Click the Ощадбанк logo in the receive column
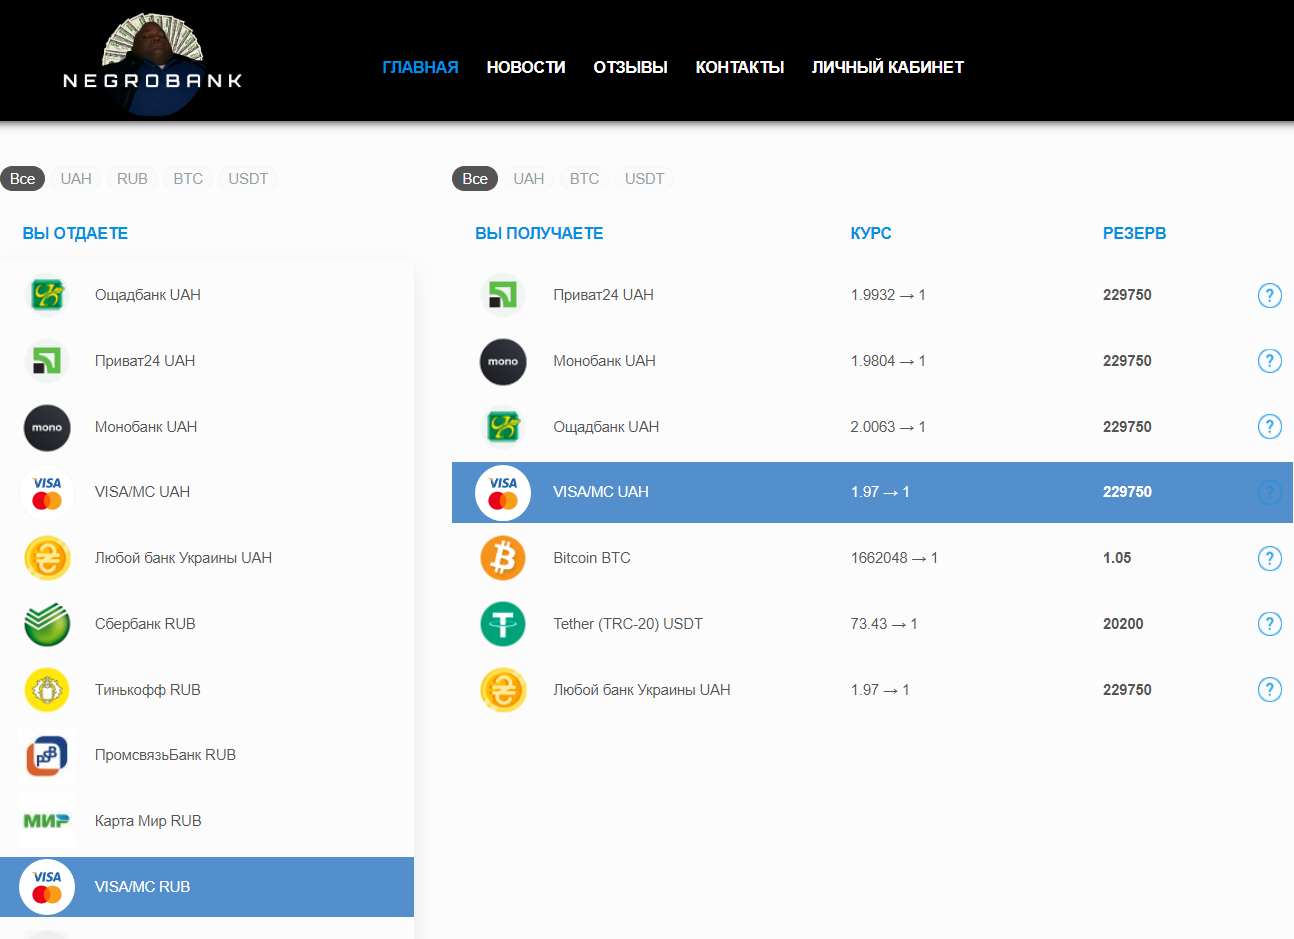 [503, 427]
